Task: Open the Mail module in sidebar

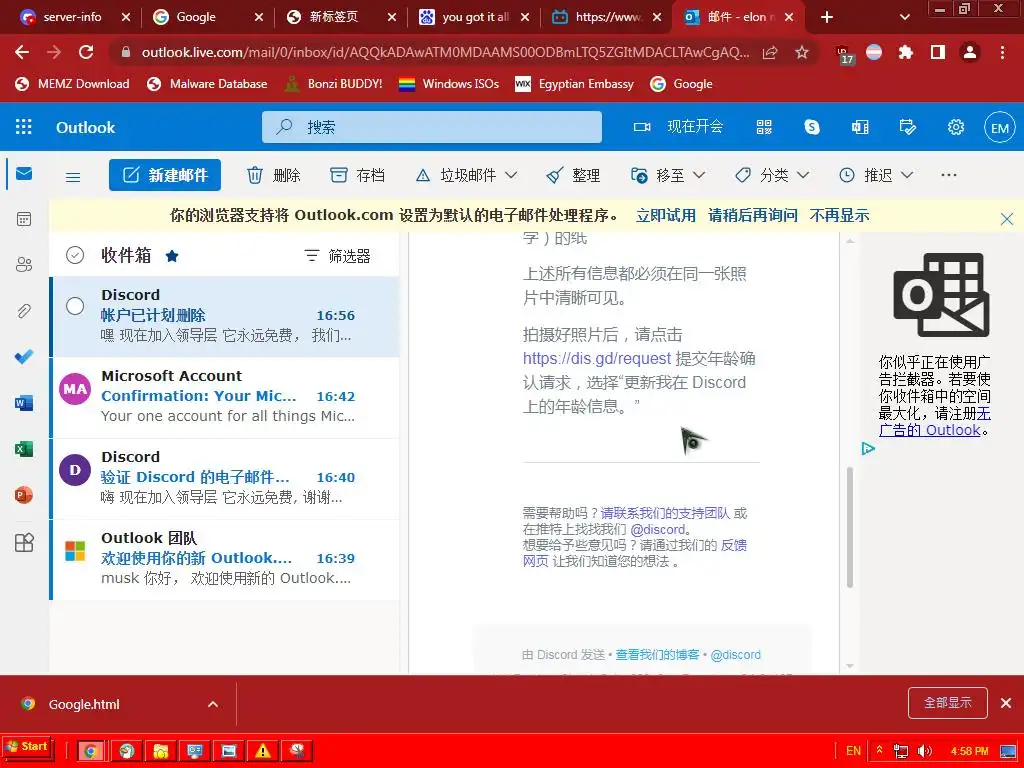Action: (24, 173)
